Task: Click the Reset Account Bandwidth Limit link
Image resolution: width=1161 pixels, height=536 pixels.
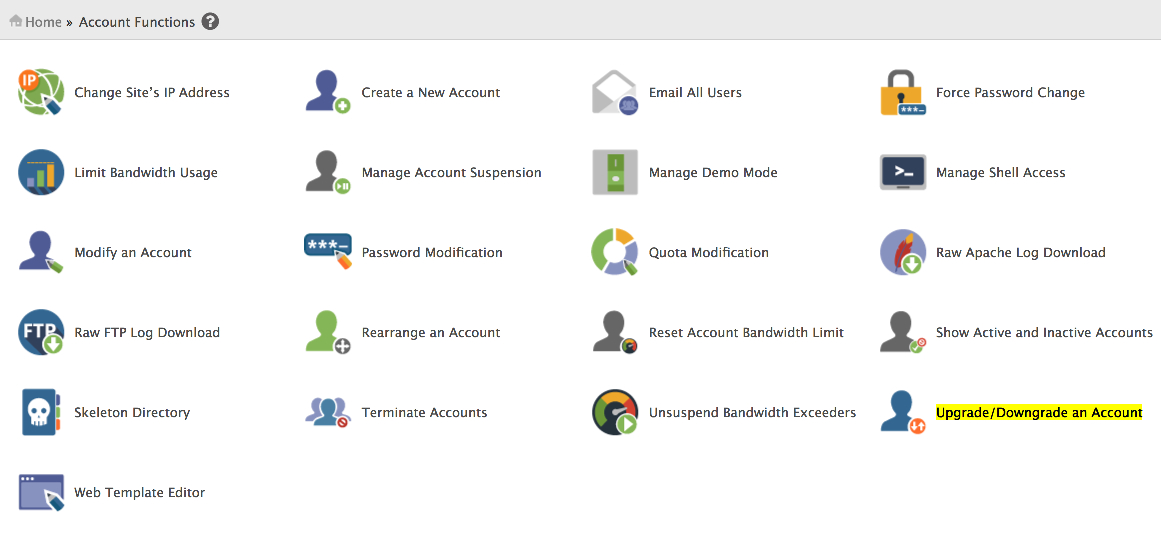Action: pyautogui.click(x=746, y=332)
